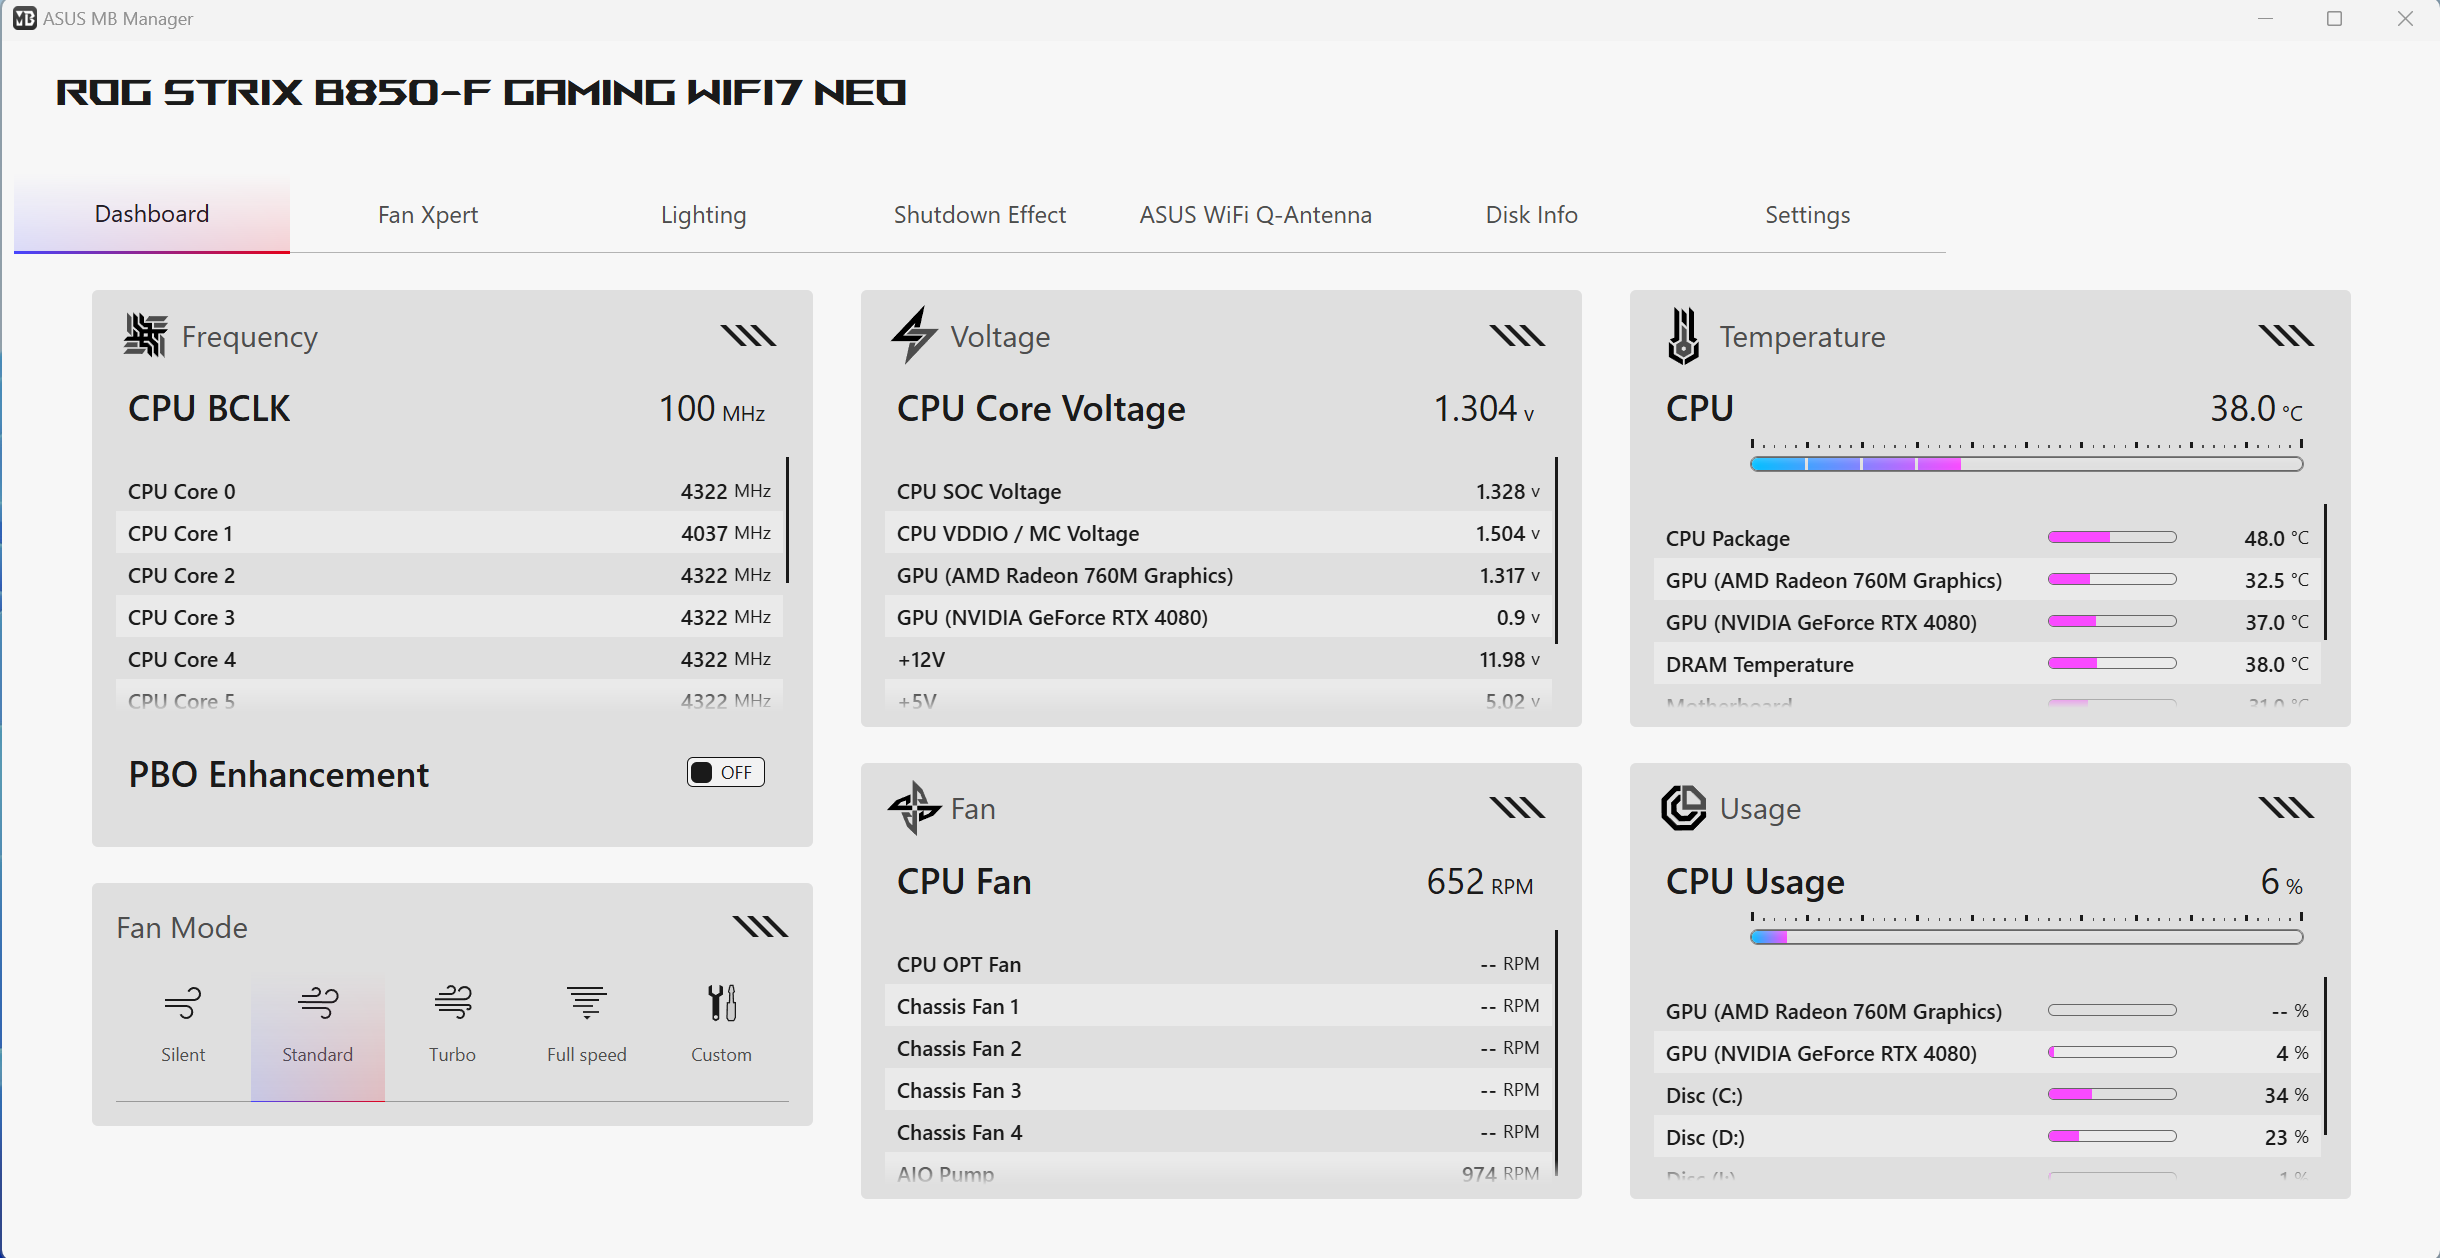Click the Fan panel fan-blade icon
This screenshot has width=2440, height=1258.
point(914,808)
